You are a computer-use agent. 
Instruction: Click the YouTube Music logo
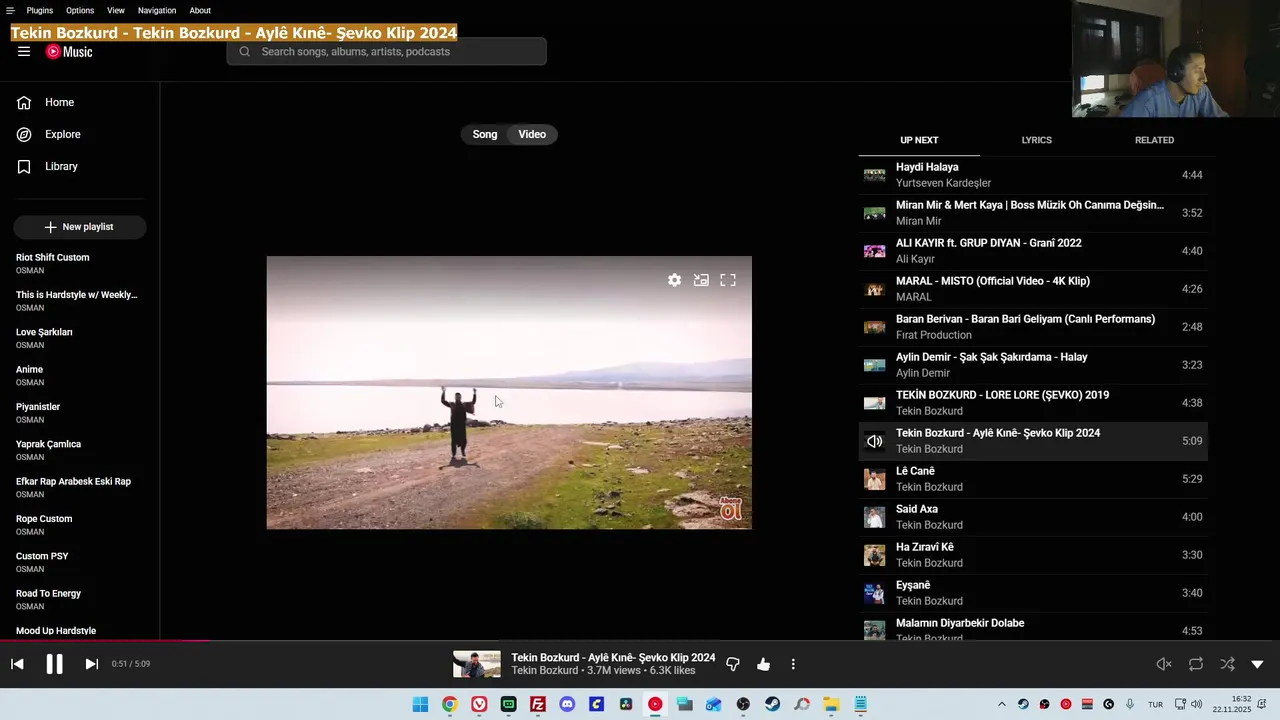pyautogui.click(x=69, y=52)
